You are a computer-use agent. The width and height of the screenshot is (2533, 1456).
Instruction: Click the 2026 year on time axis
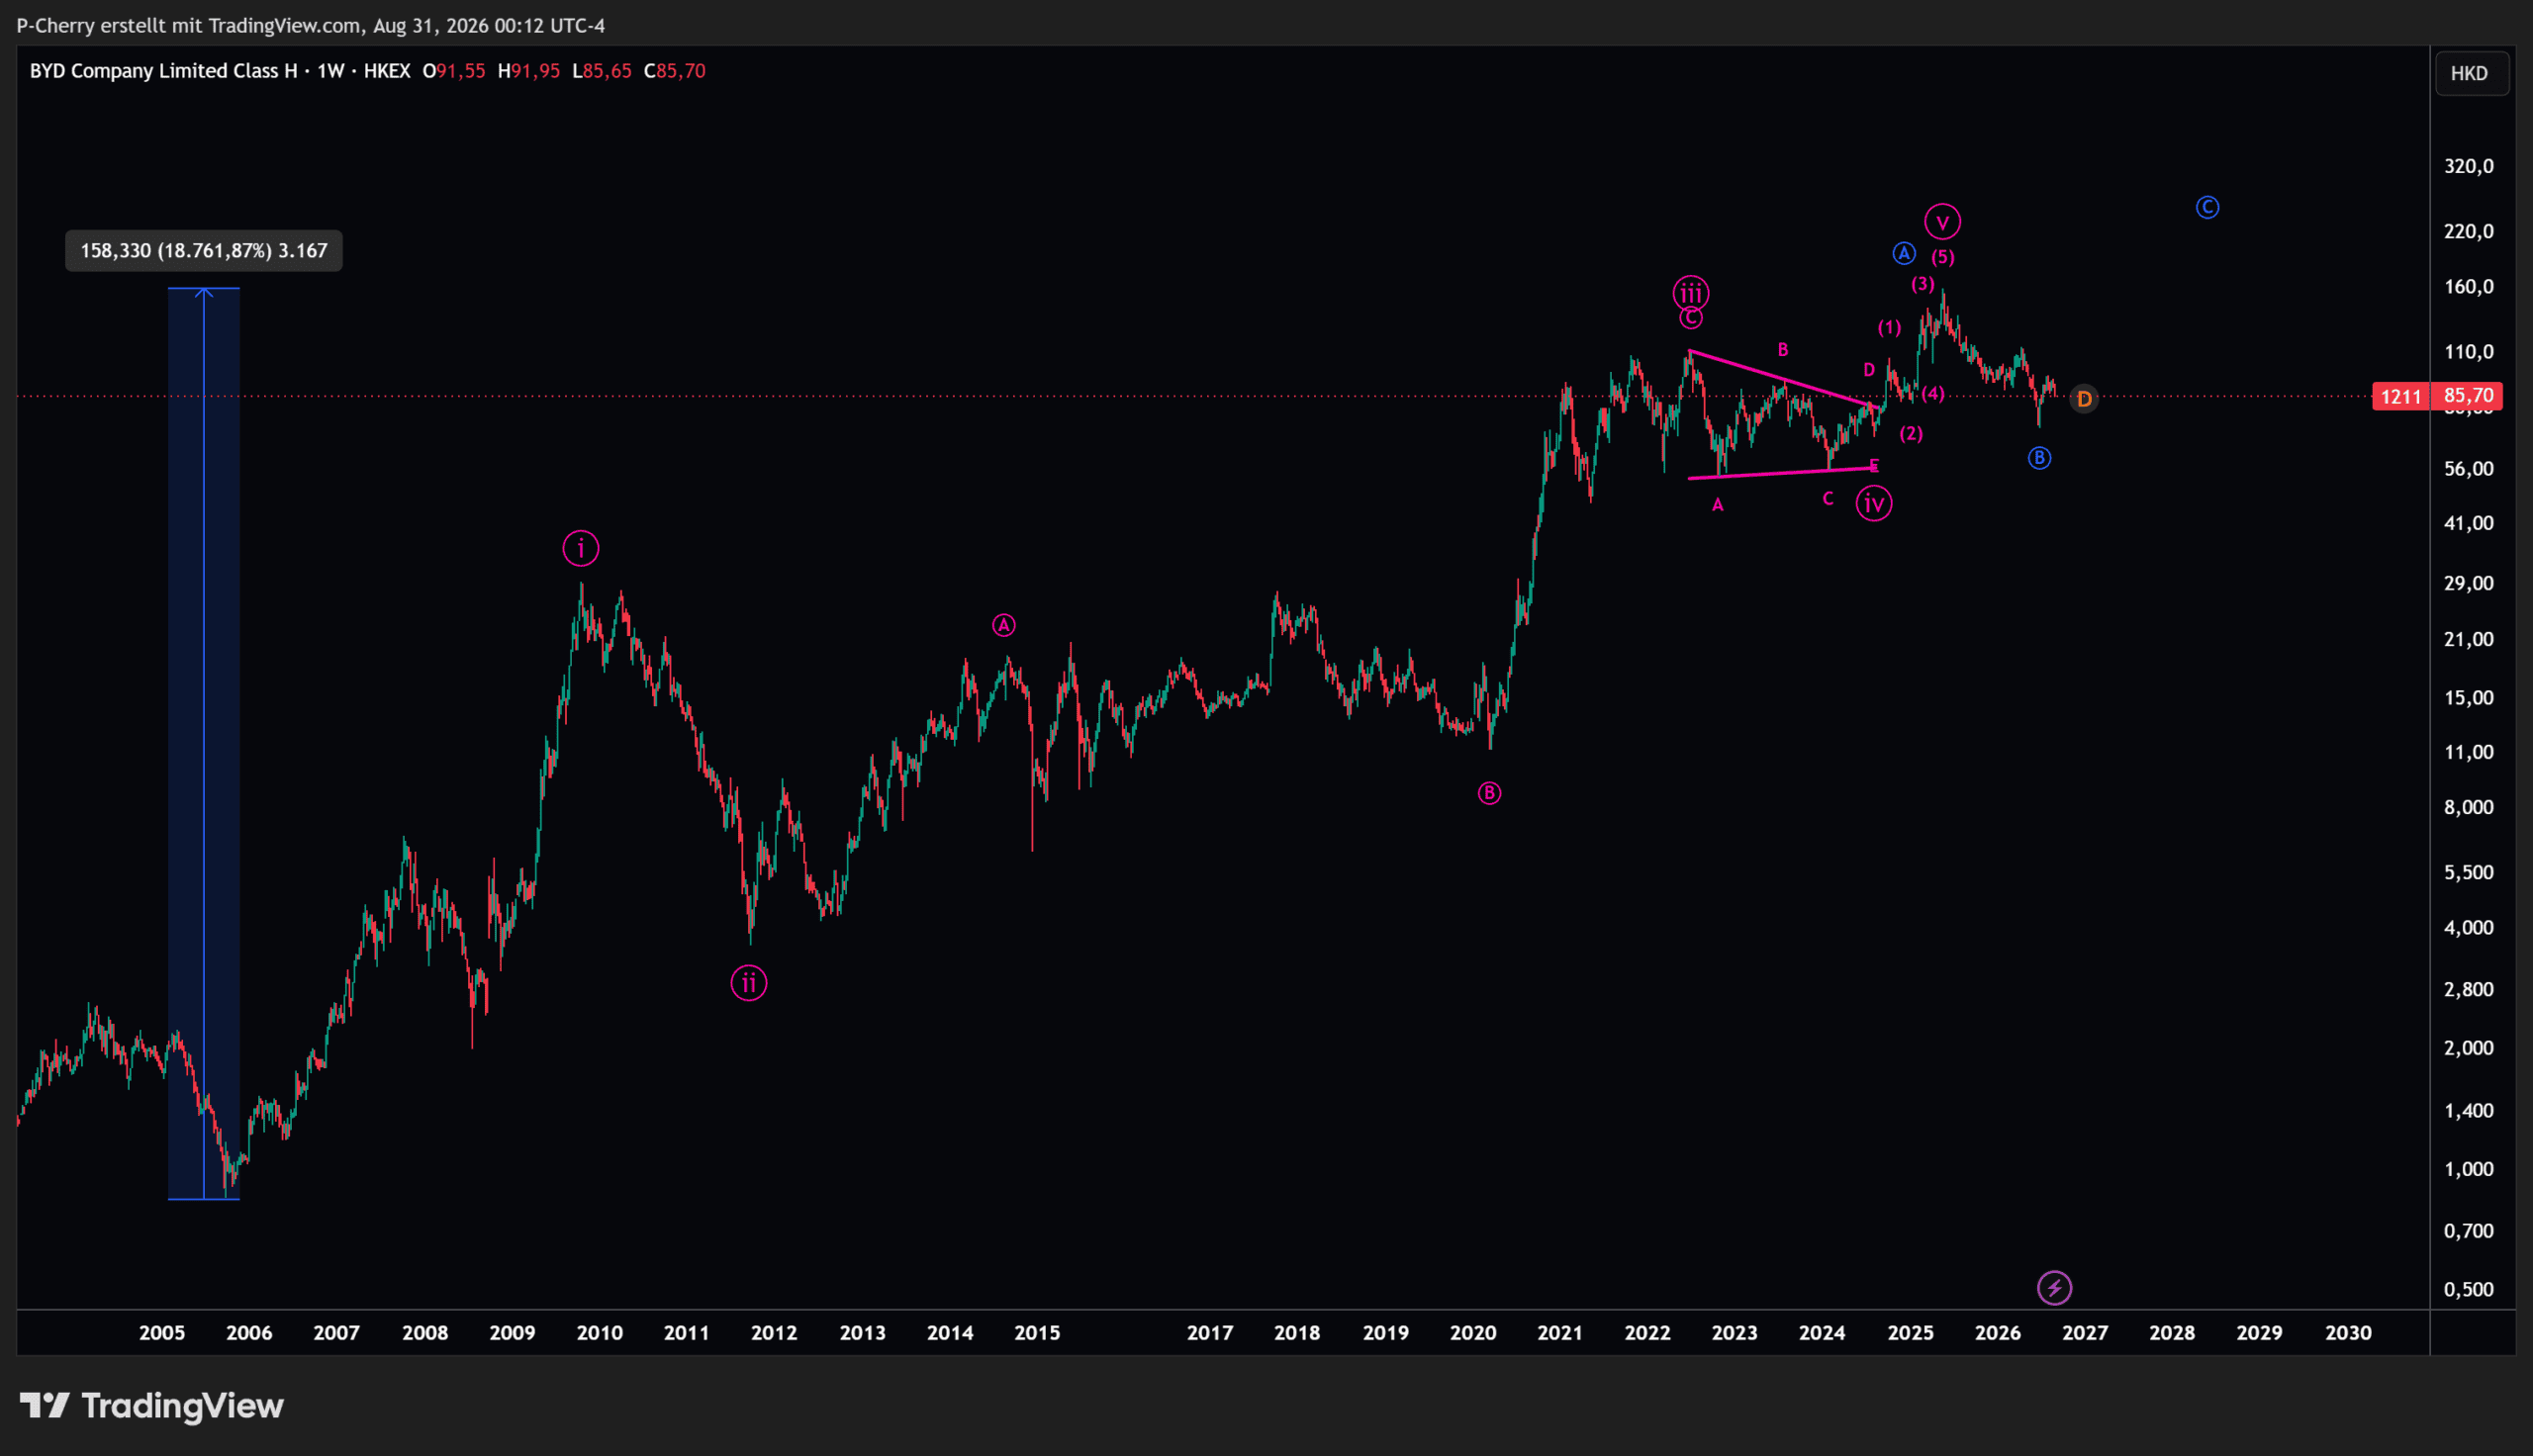[x=1998, y=1333]
